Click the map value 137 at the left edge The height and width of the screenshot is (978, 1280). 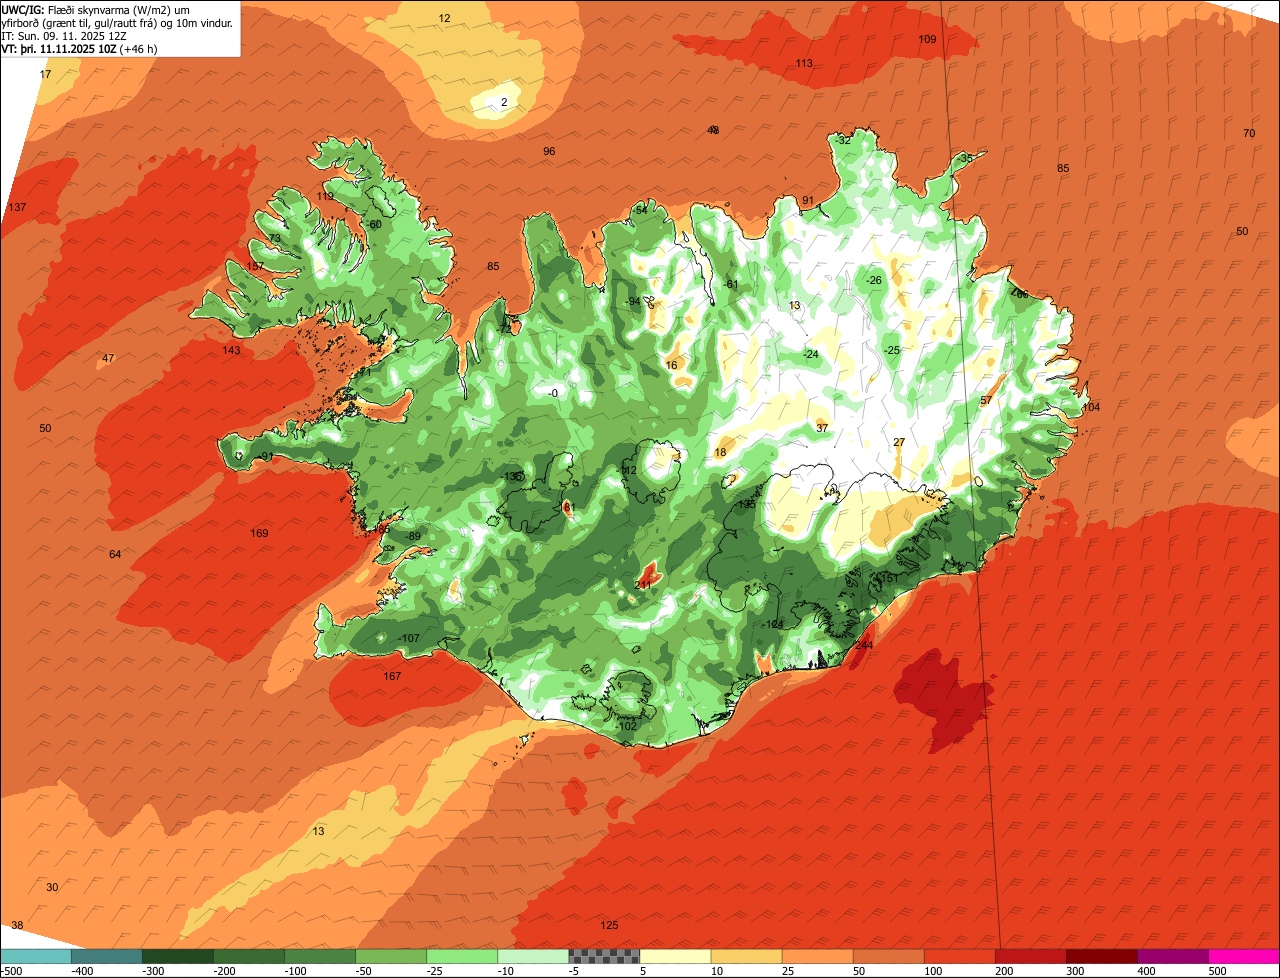click(17, 207)
